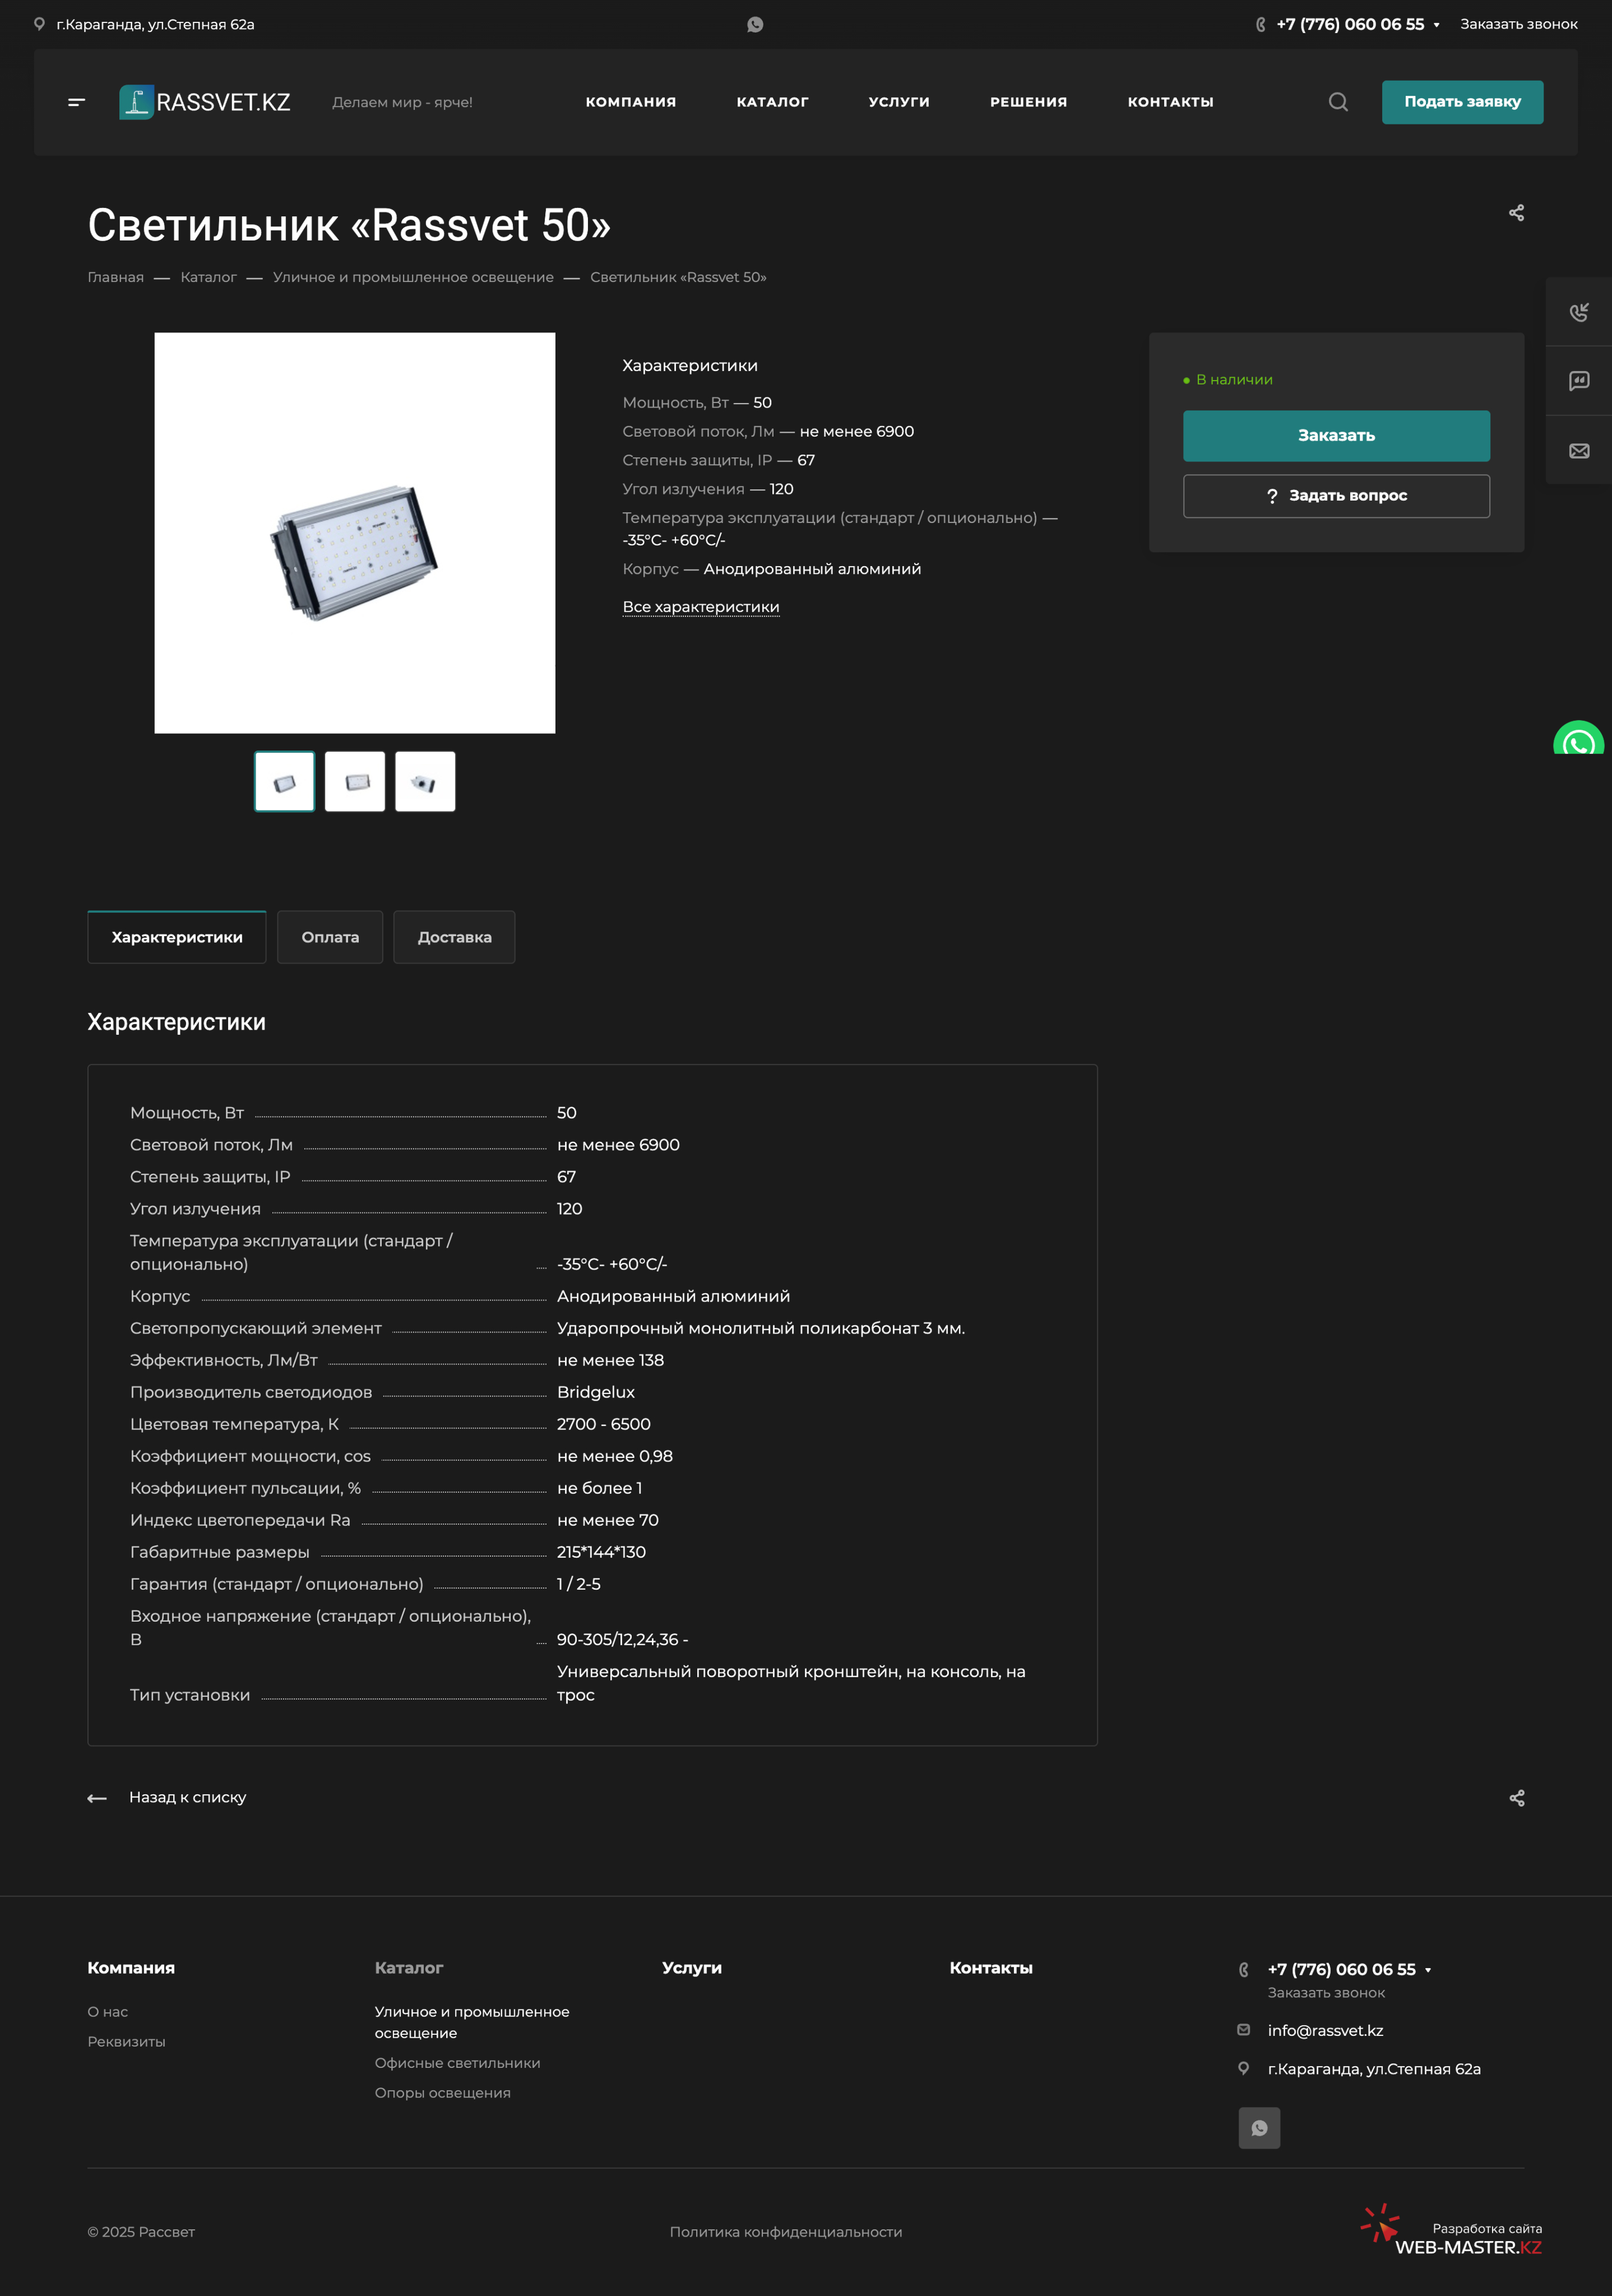Open the РЕШЕНИЯ menu
Image resolution: width=1612 pixels, height=2296 pixels.
pos(1028,102)
